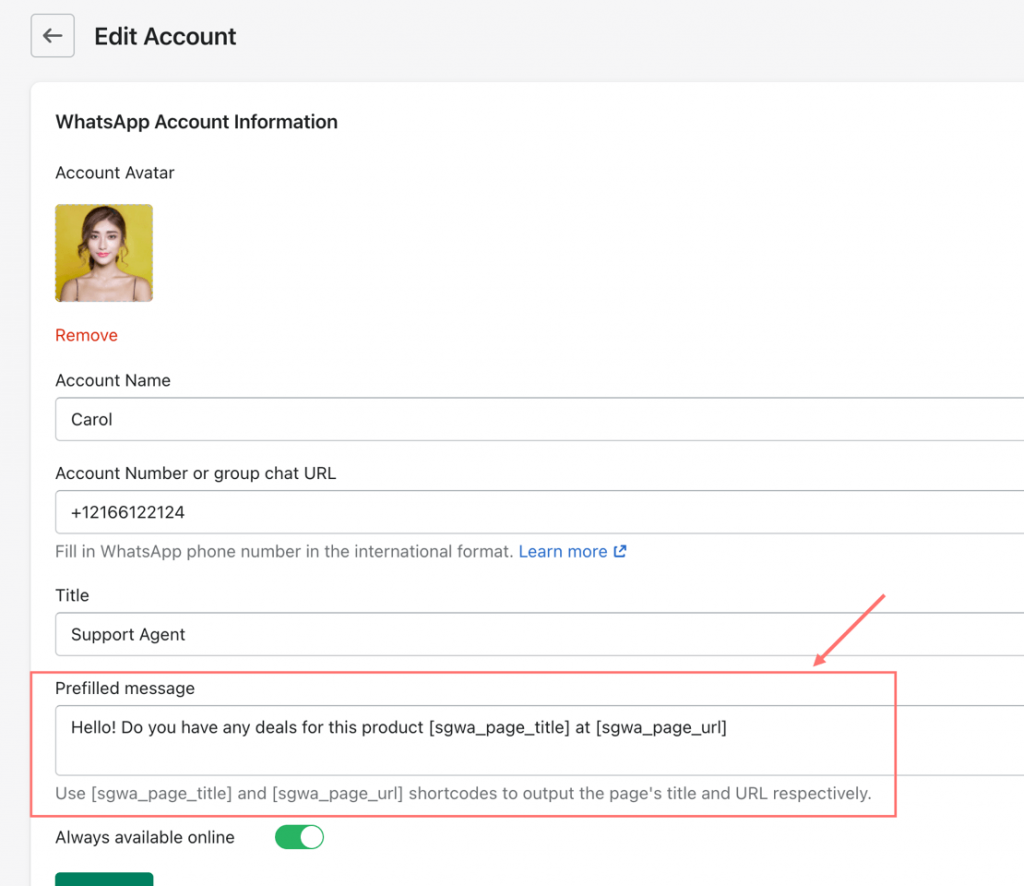Click the shortcodes help text below message
The image size is (1024, 886).
pyautogui.click(x=463, y=794)
